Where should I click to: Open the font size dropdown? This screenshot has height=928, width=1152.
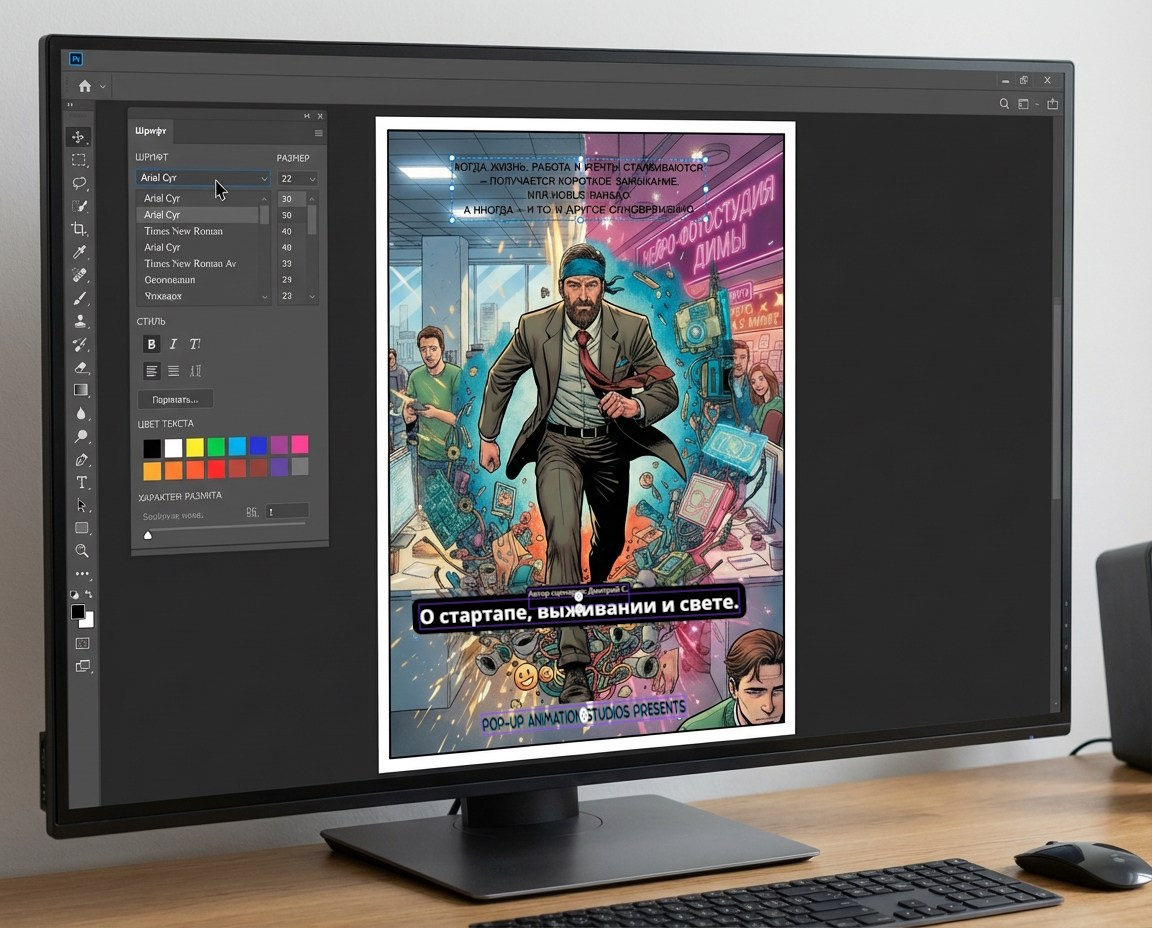(297, 179)
